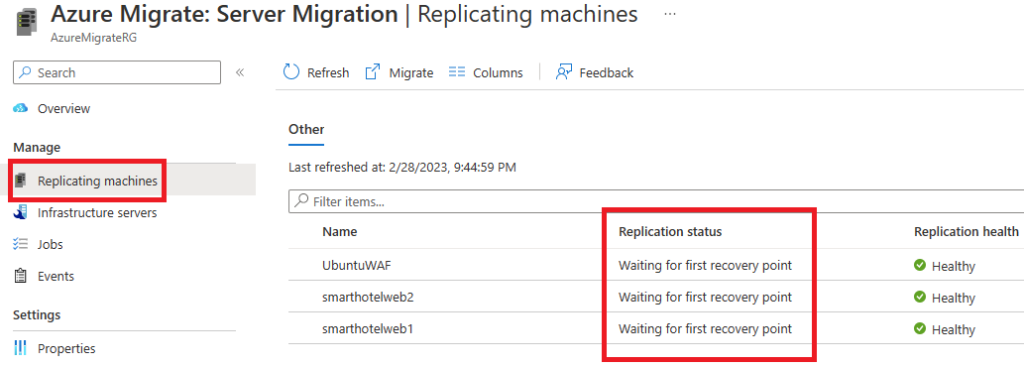Open Jobs in the sidebar

coord(50,244)
